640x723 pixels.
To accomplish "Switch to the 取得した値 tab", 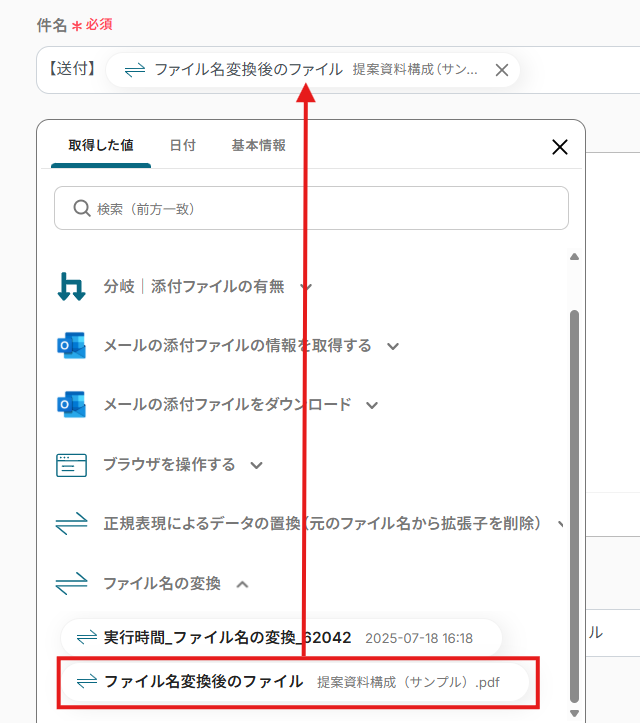I will pyautogui.click(x=101, y=145).
